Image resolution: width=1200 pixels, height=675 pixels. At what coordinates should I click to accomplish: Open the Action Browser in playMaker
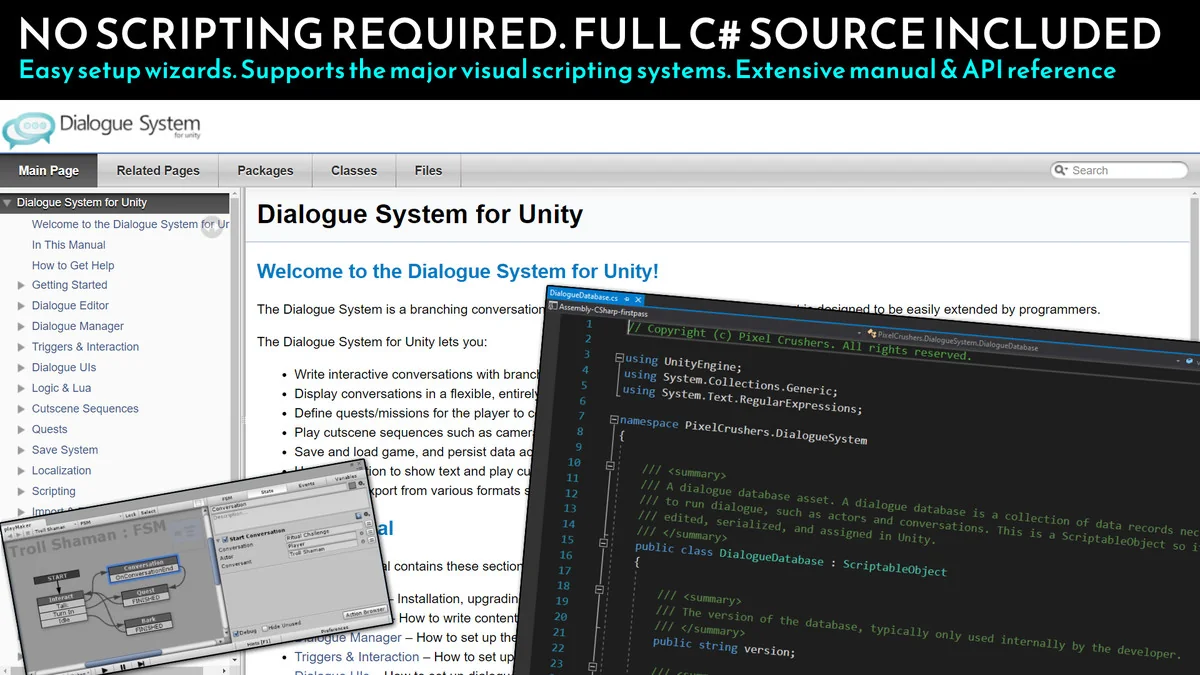pos(364,612)
